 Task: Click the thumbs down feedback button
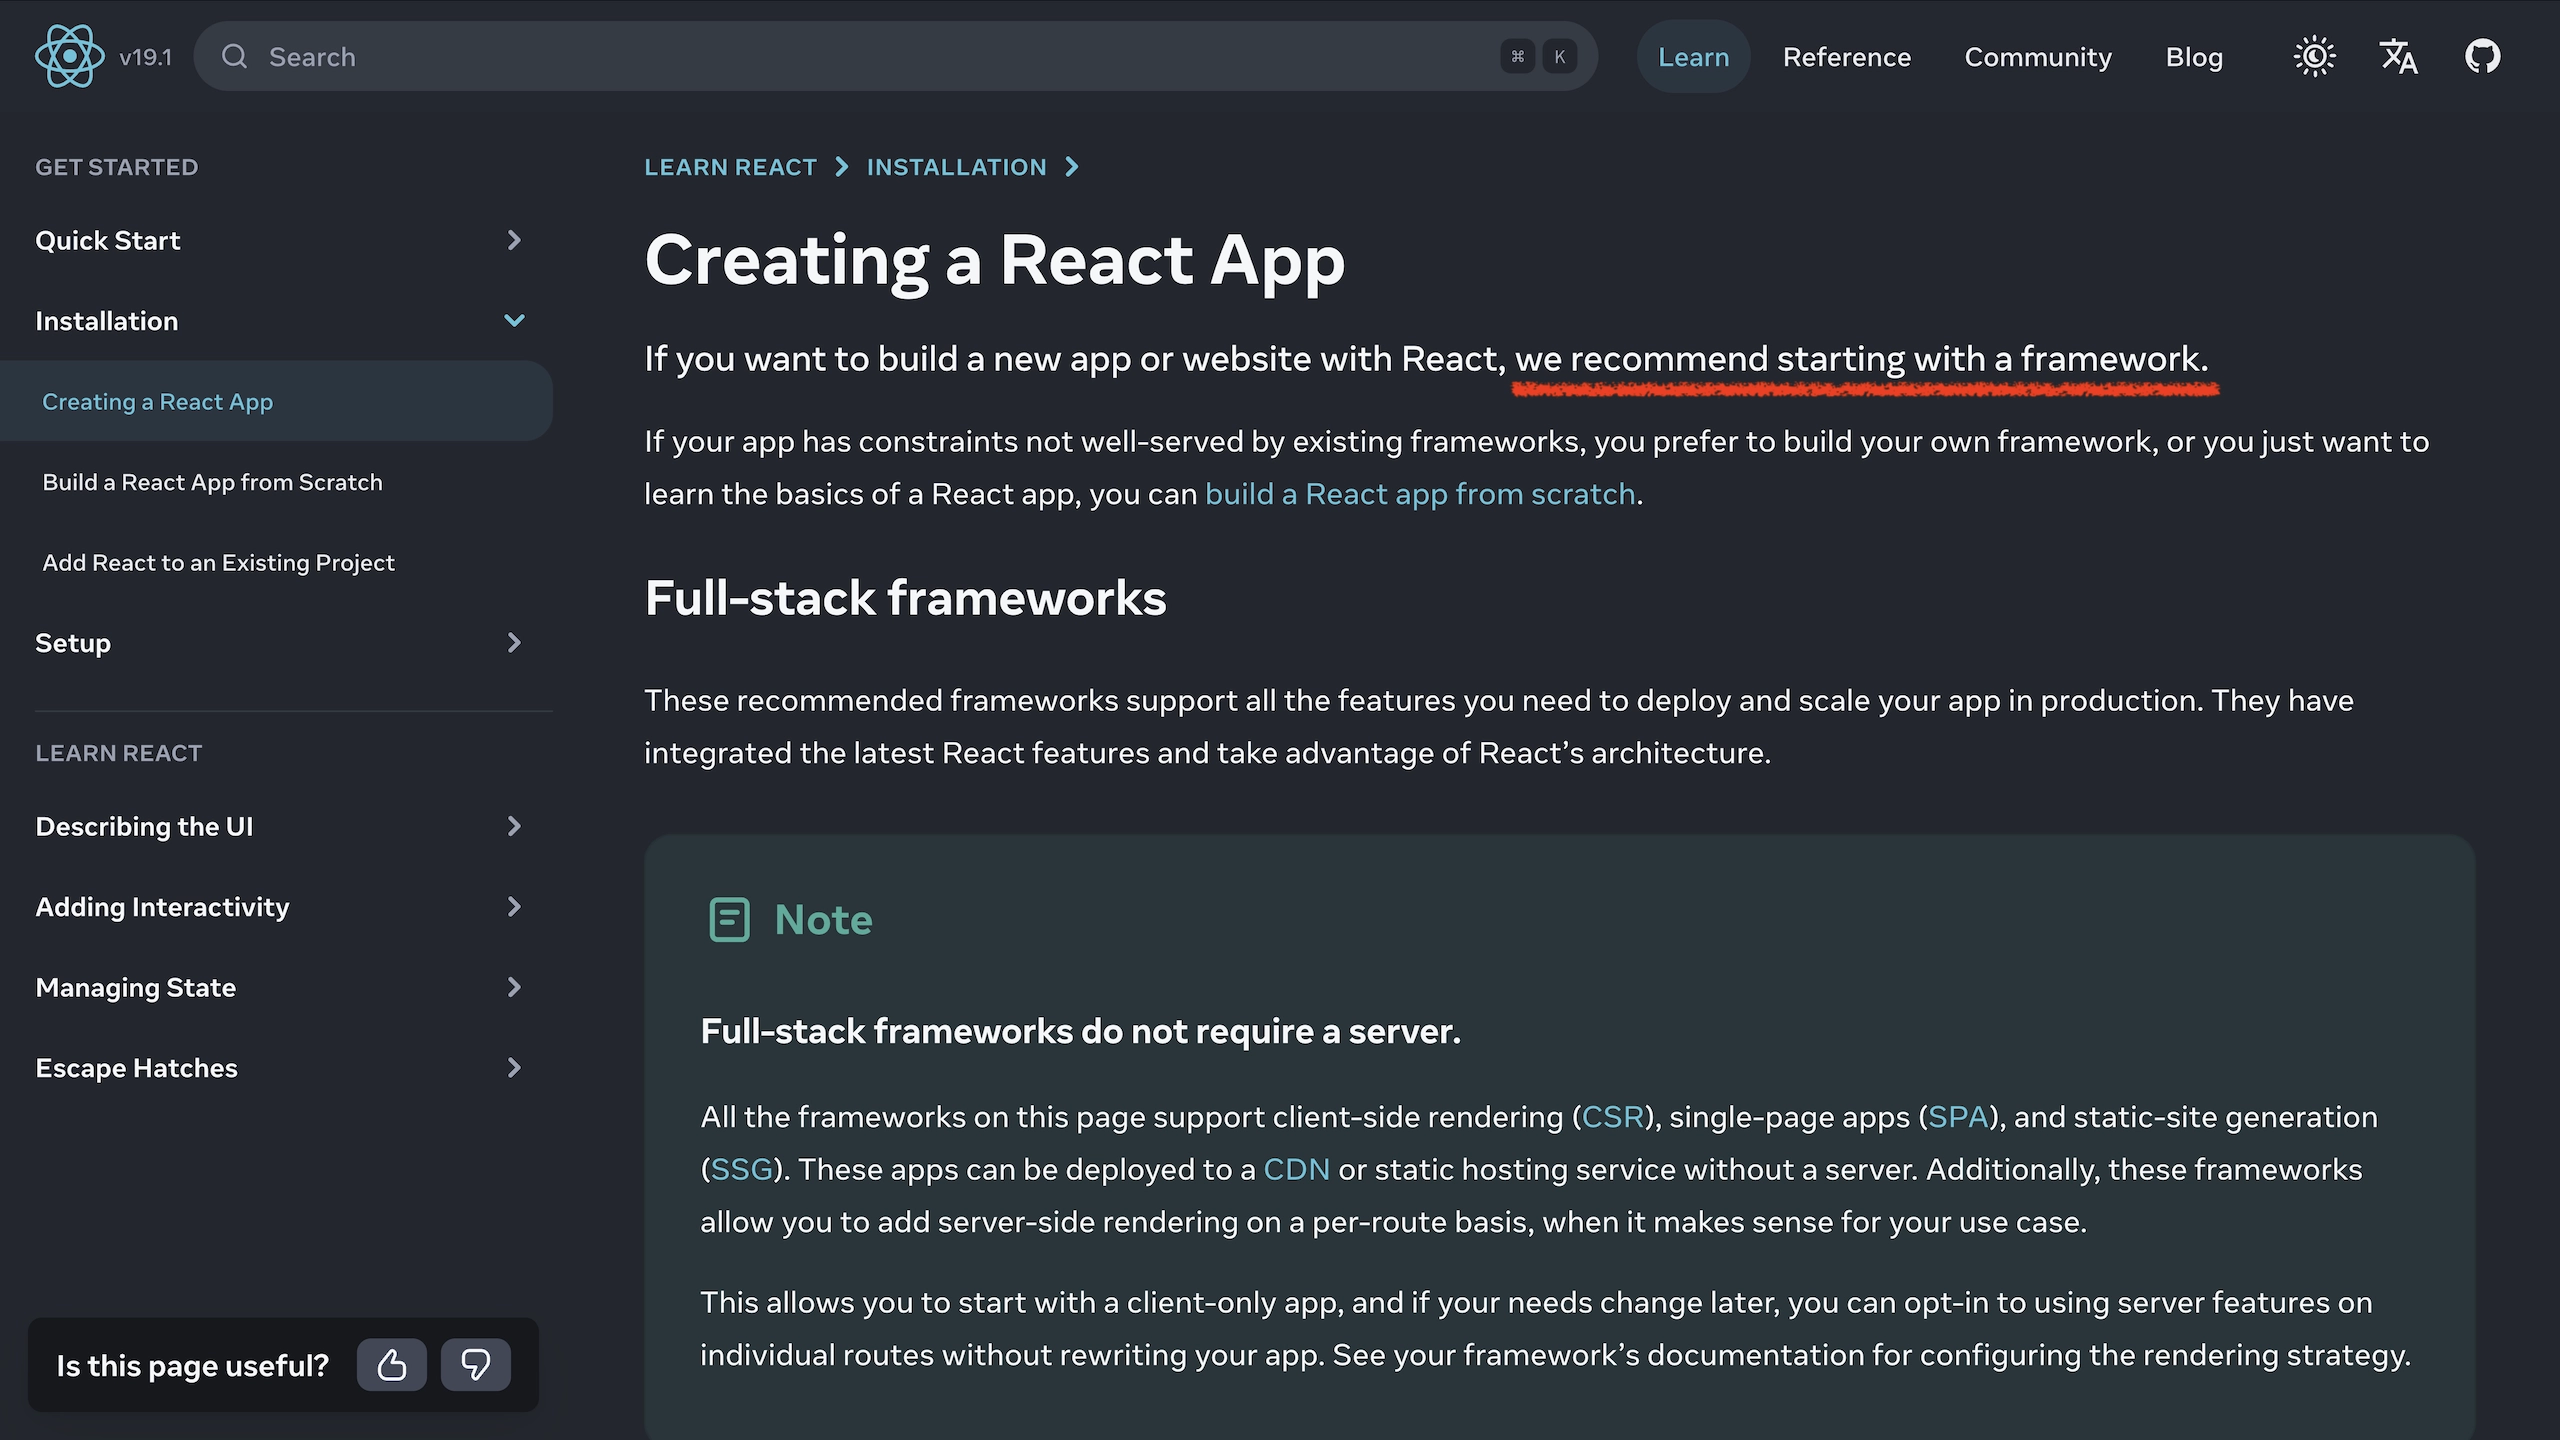coord(475,1364)
